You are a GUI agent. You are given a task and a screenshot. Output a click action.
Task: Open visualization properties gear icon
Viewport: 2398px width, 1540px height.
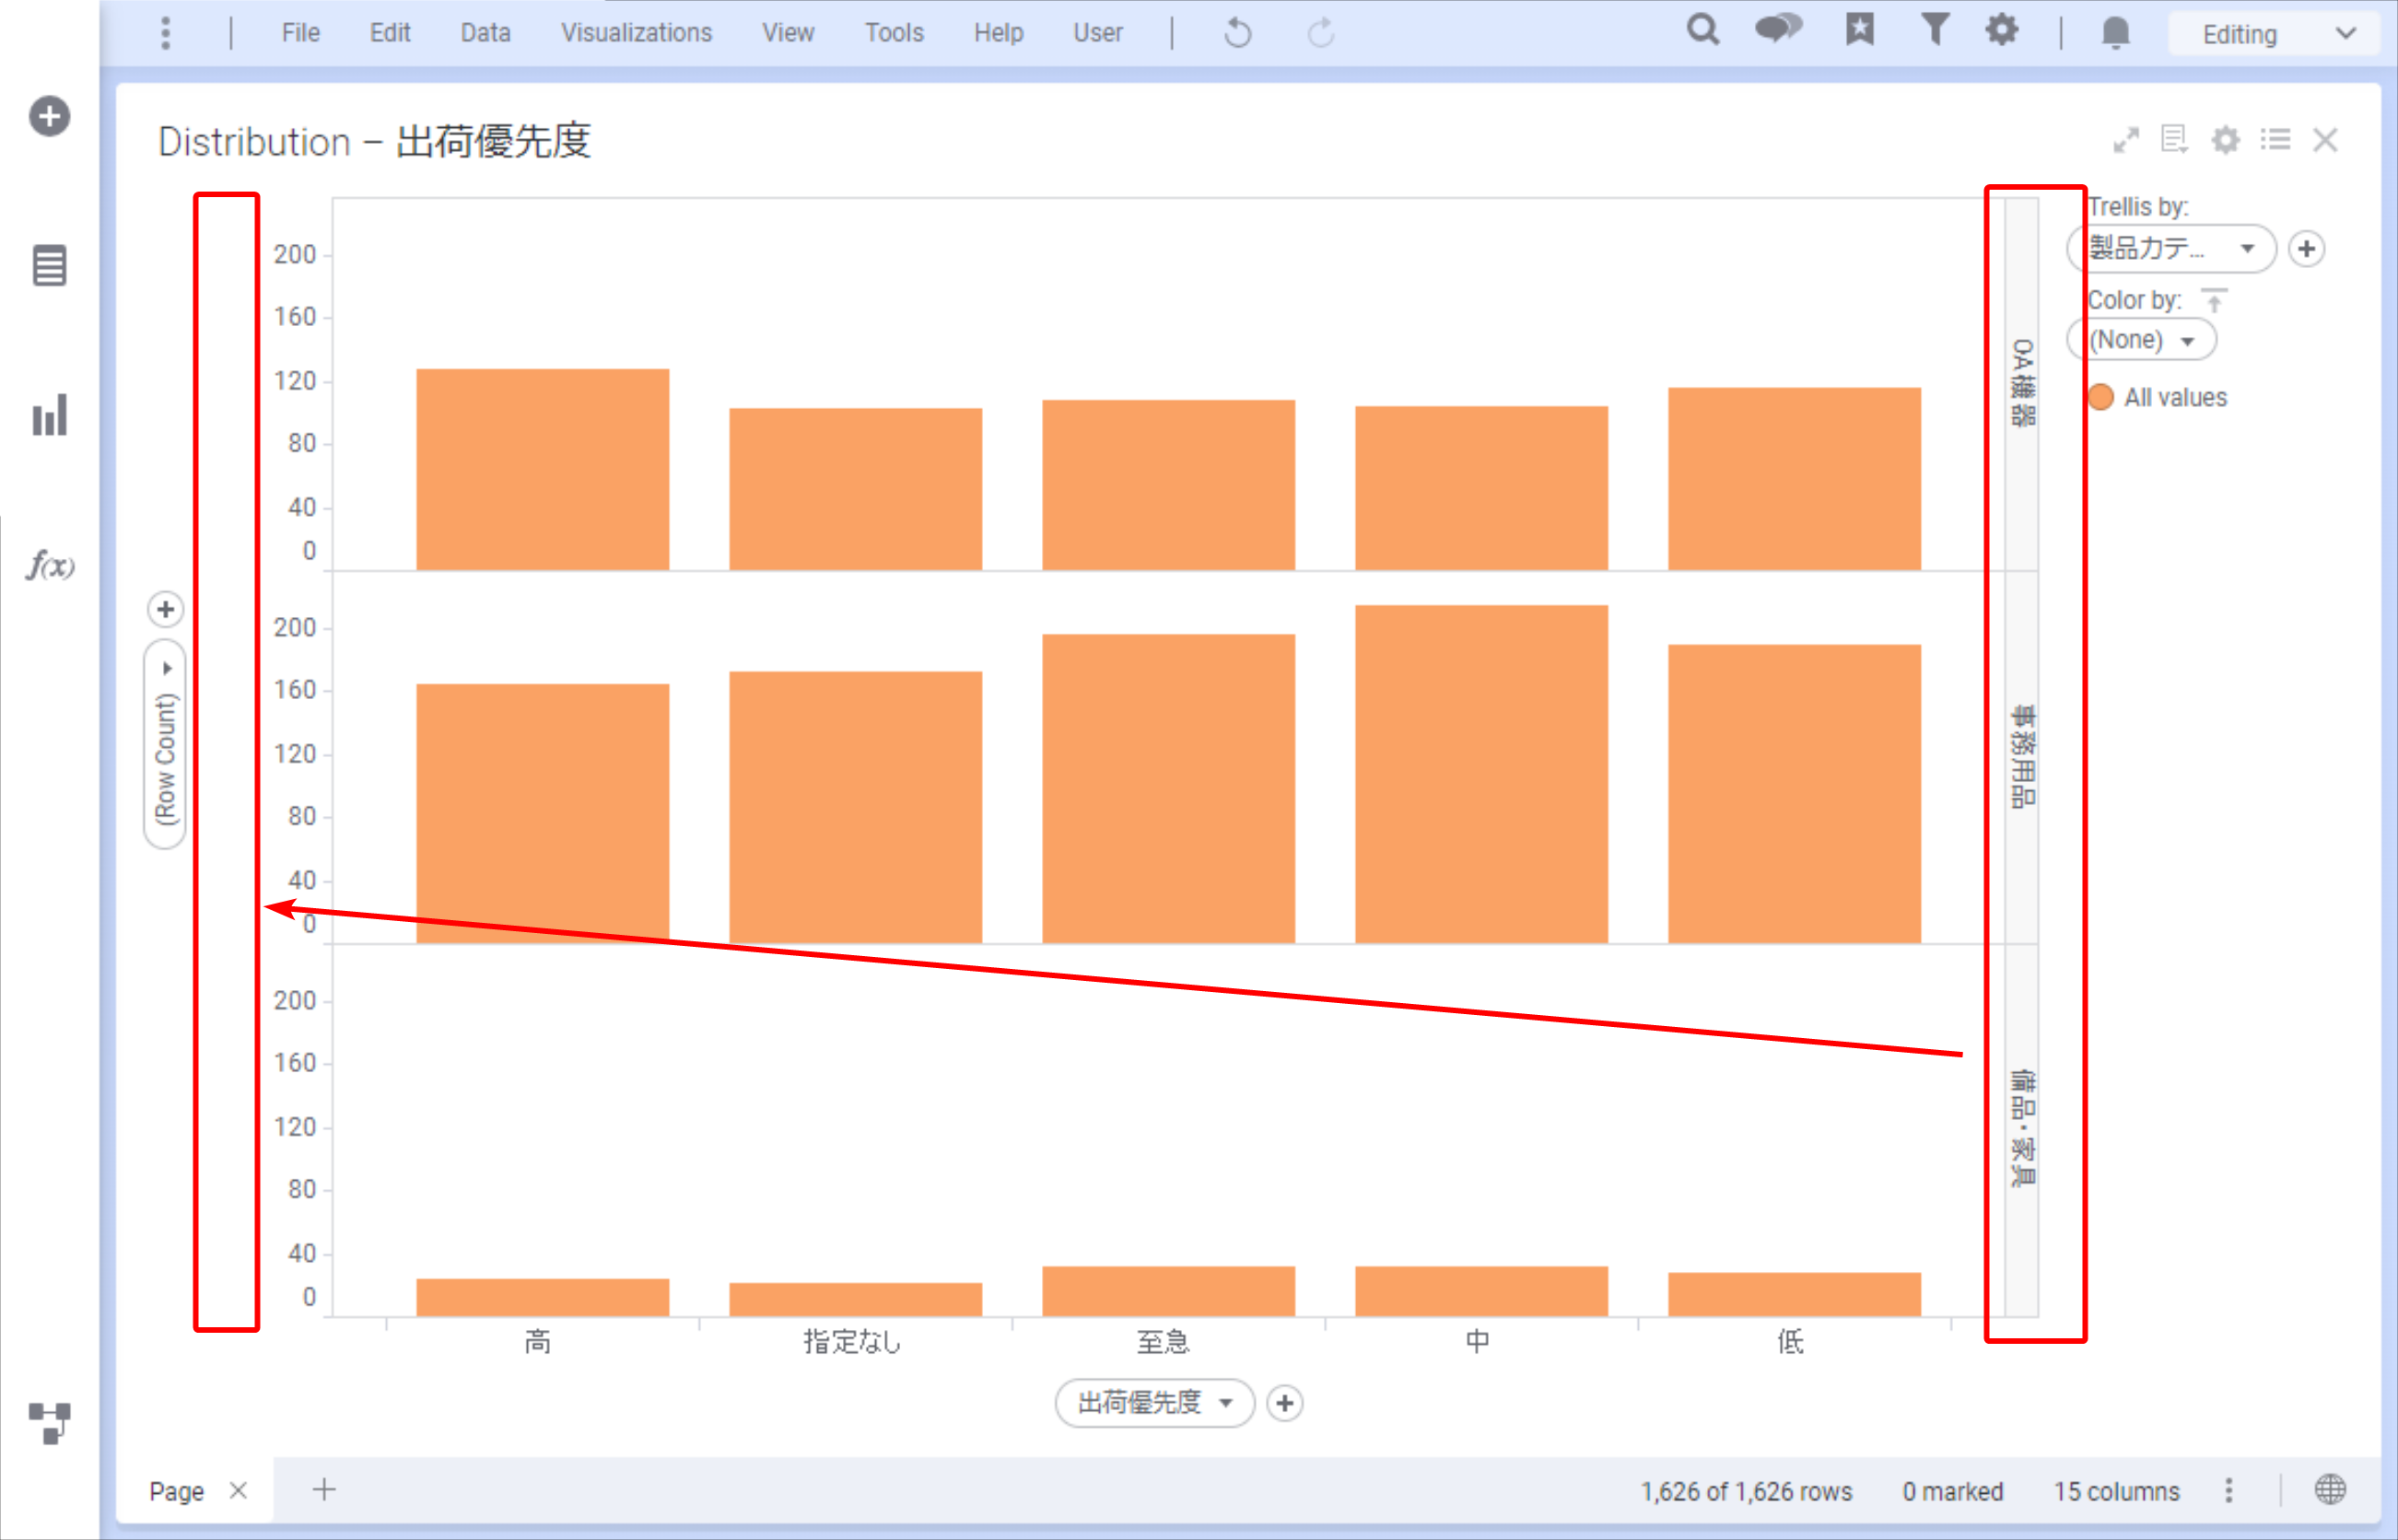coord(2225,140)
